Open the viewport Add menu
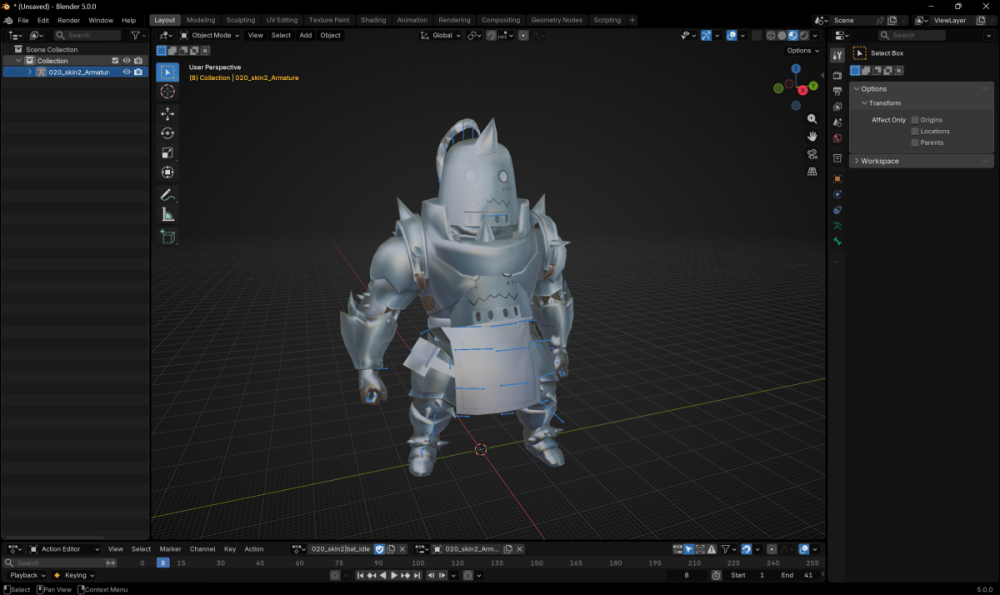 305,36
